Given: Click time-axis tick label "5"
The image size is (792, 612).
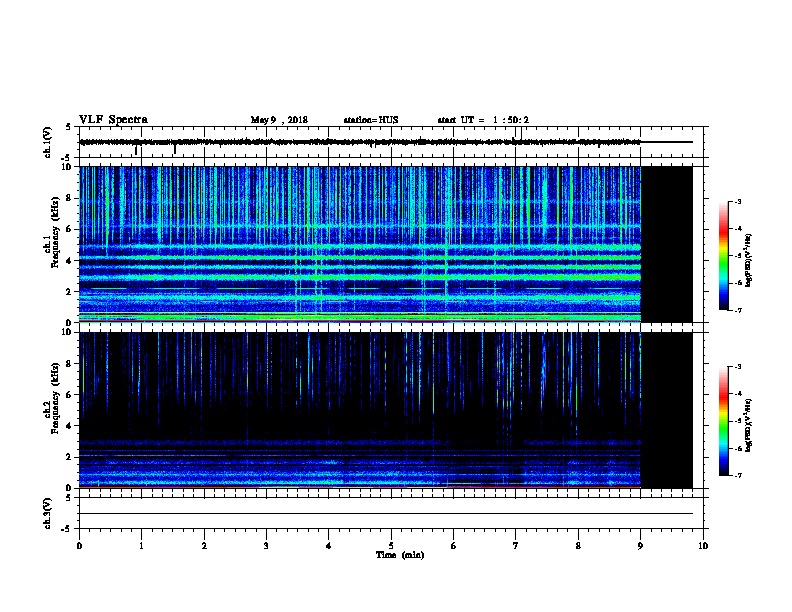Looking at the screenshot, I should tap(391, 546).
